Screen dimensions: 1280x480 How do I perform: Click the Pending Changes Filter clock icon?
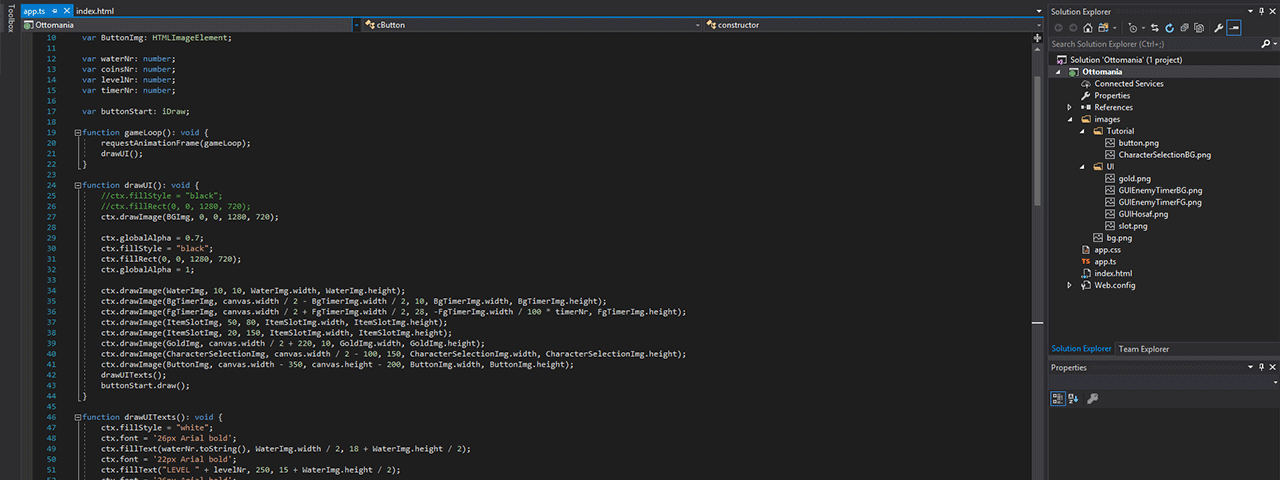1133,28
